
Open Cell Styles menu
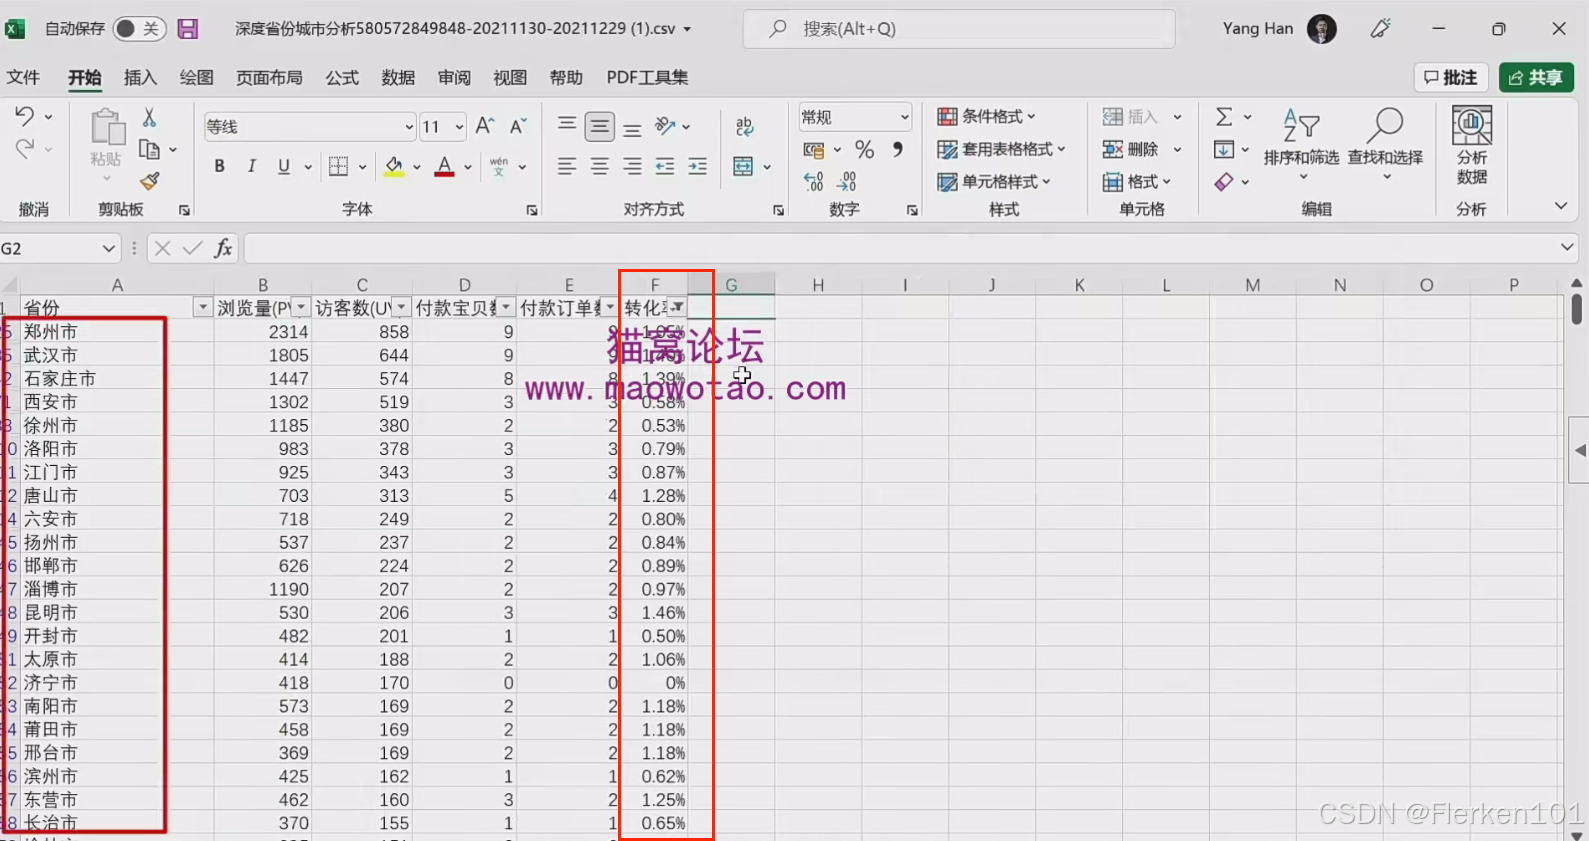994,181
